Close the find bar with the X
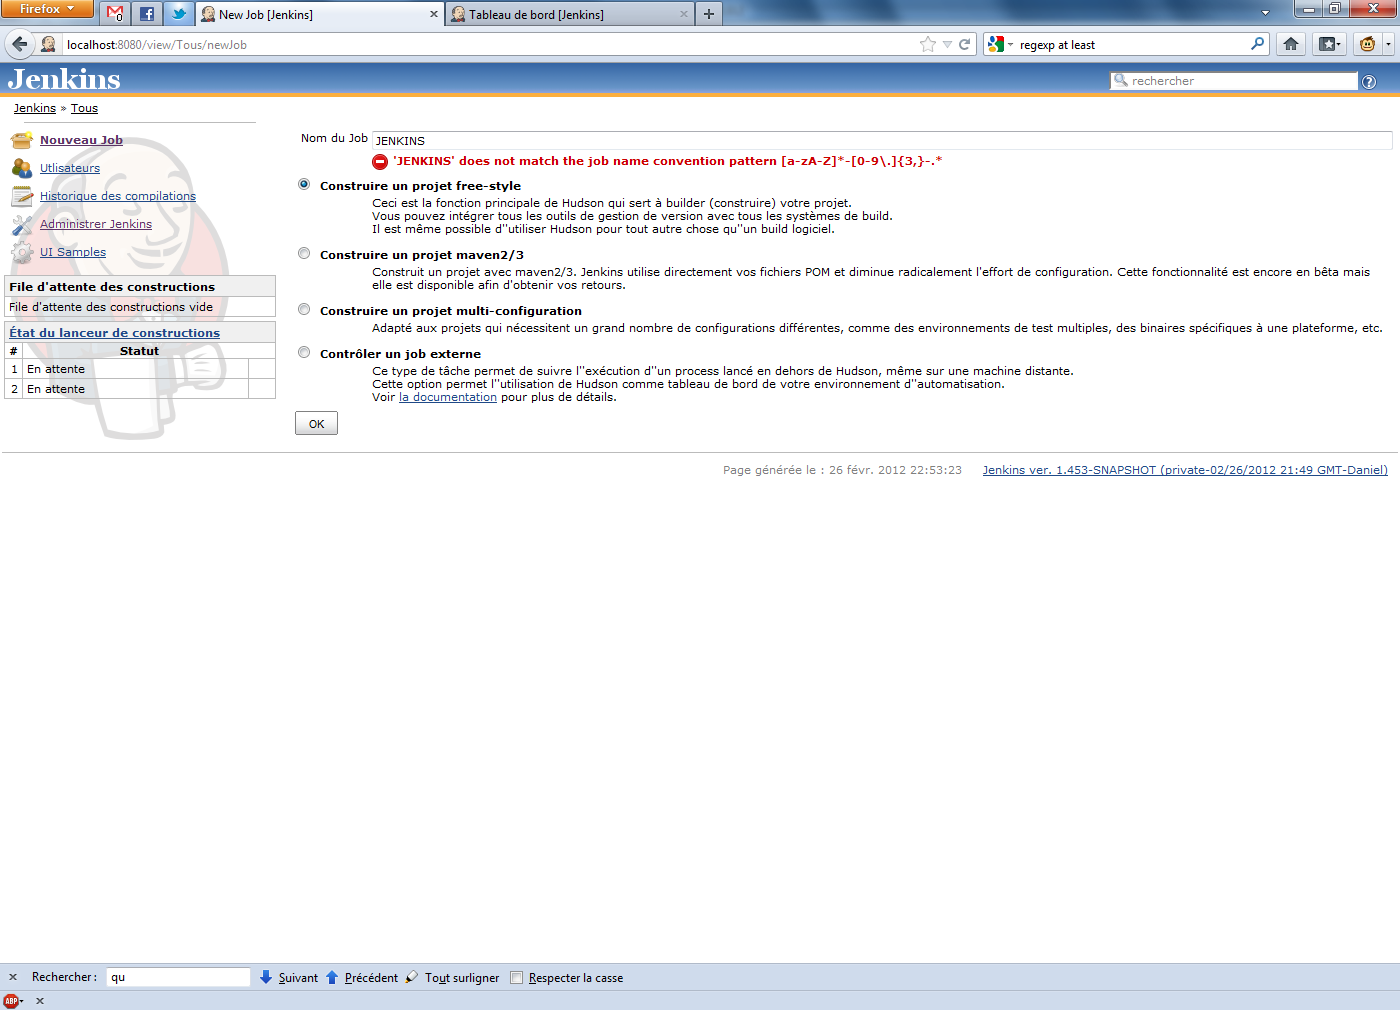Screen dimensions: 1400x1010 13,977
